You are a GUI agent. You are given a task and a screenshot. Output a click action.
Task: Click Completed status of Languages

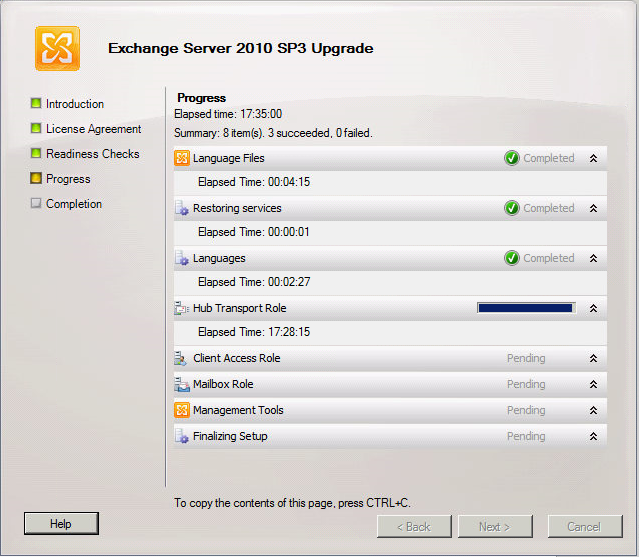click(x=549, y=258)
